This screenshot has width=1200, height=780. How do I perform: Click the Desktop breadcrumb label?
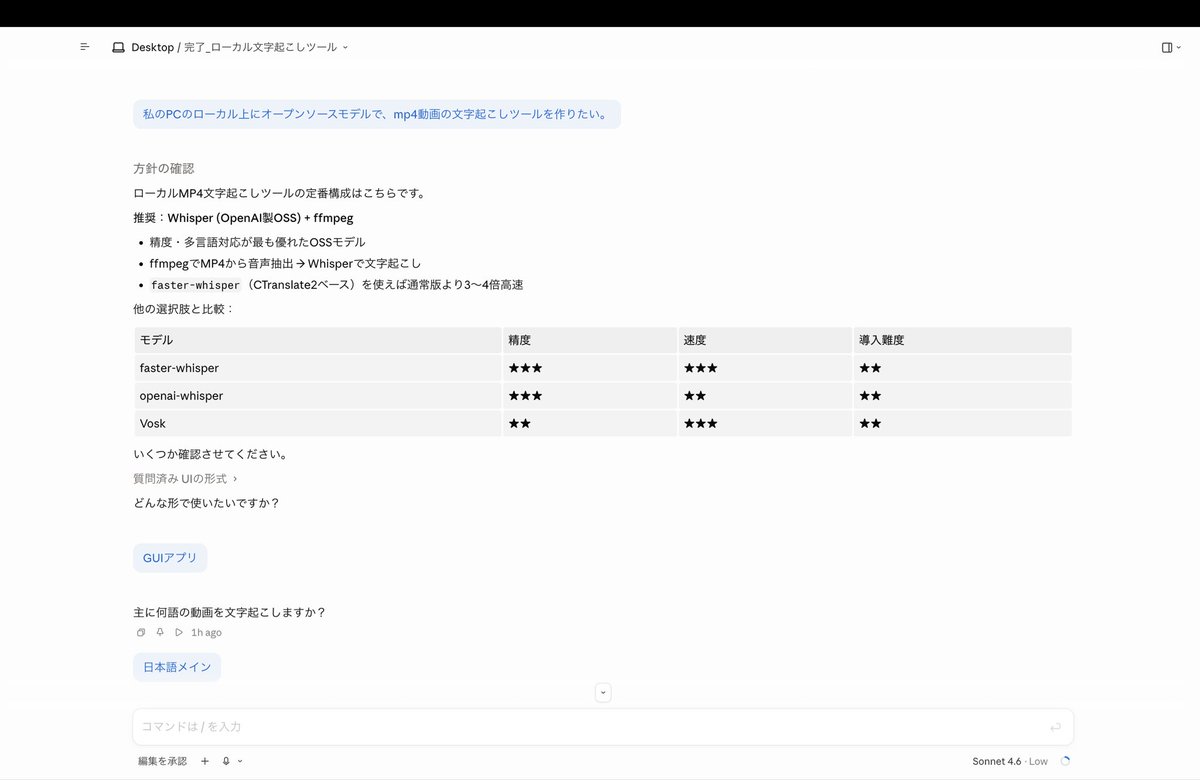(152, 47)
